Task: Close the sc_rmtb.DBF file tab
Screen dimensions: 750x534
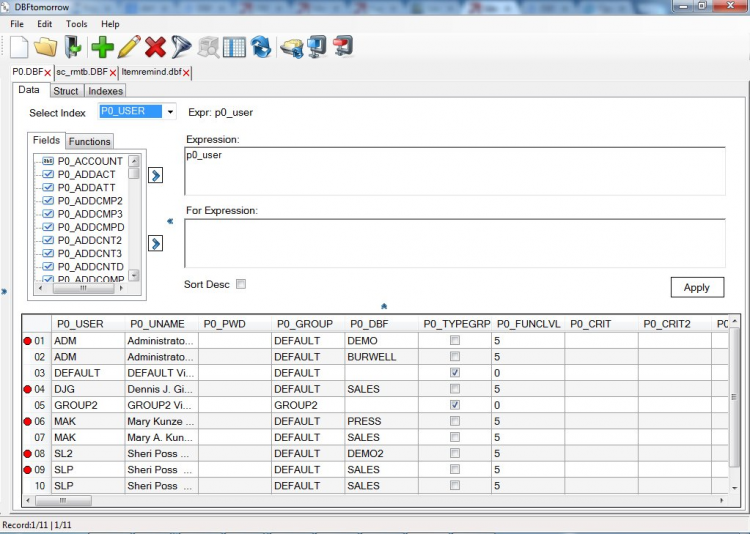Action: click(x=113, y=73)
